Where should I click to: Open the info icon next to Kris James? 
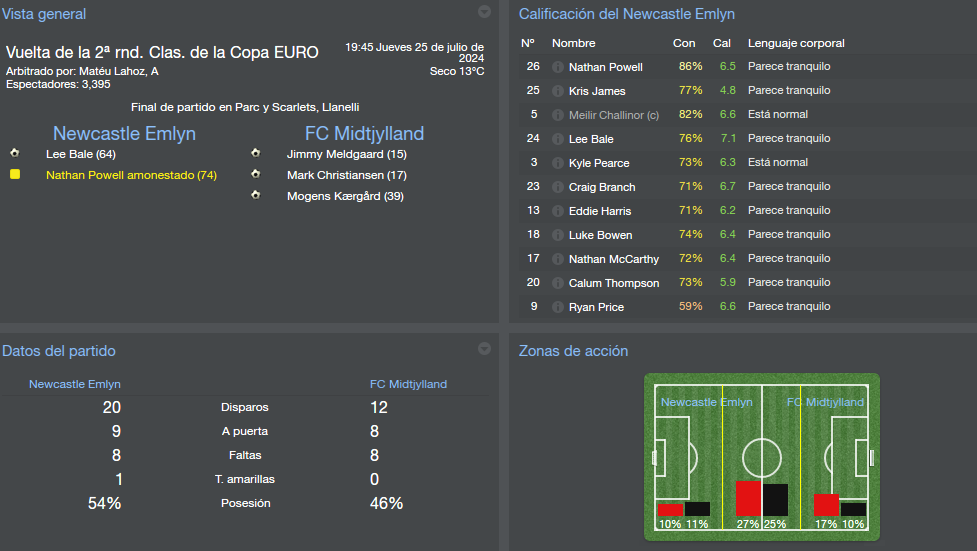(558, 91)
